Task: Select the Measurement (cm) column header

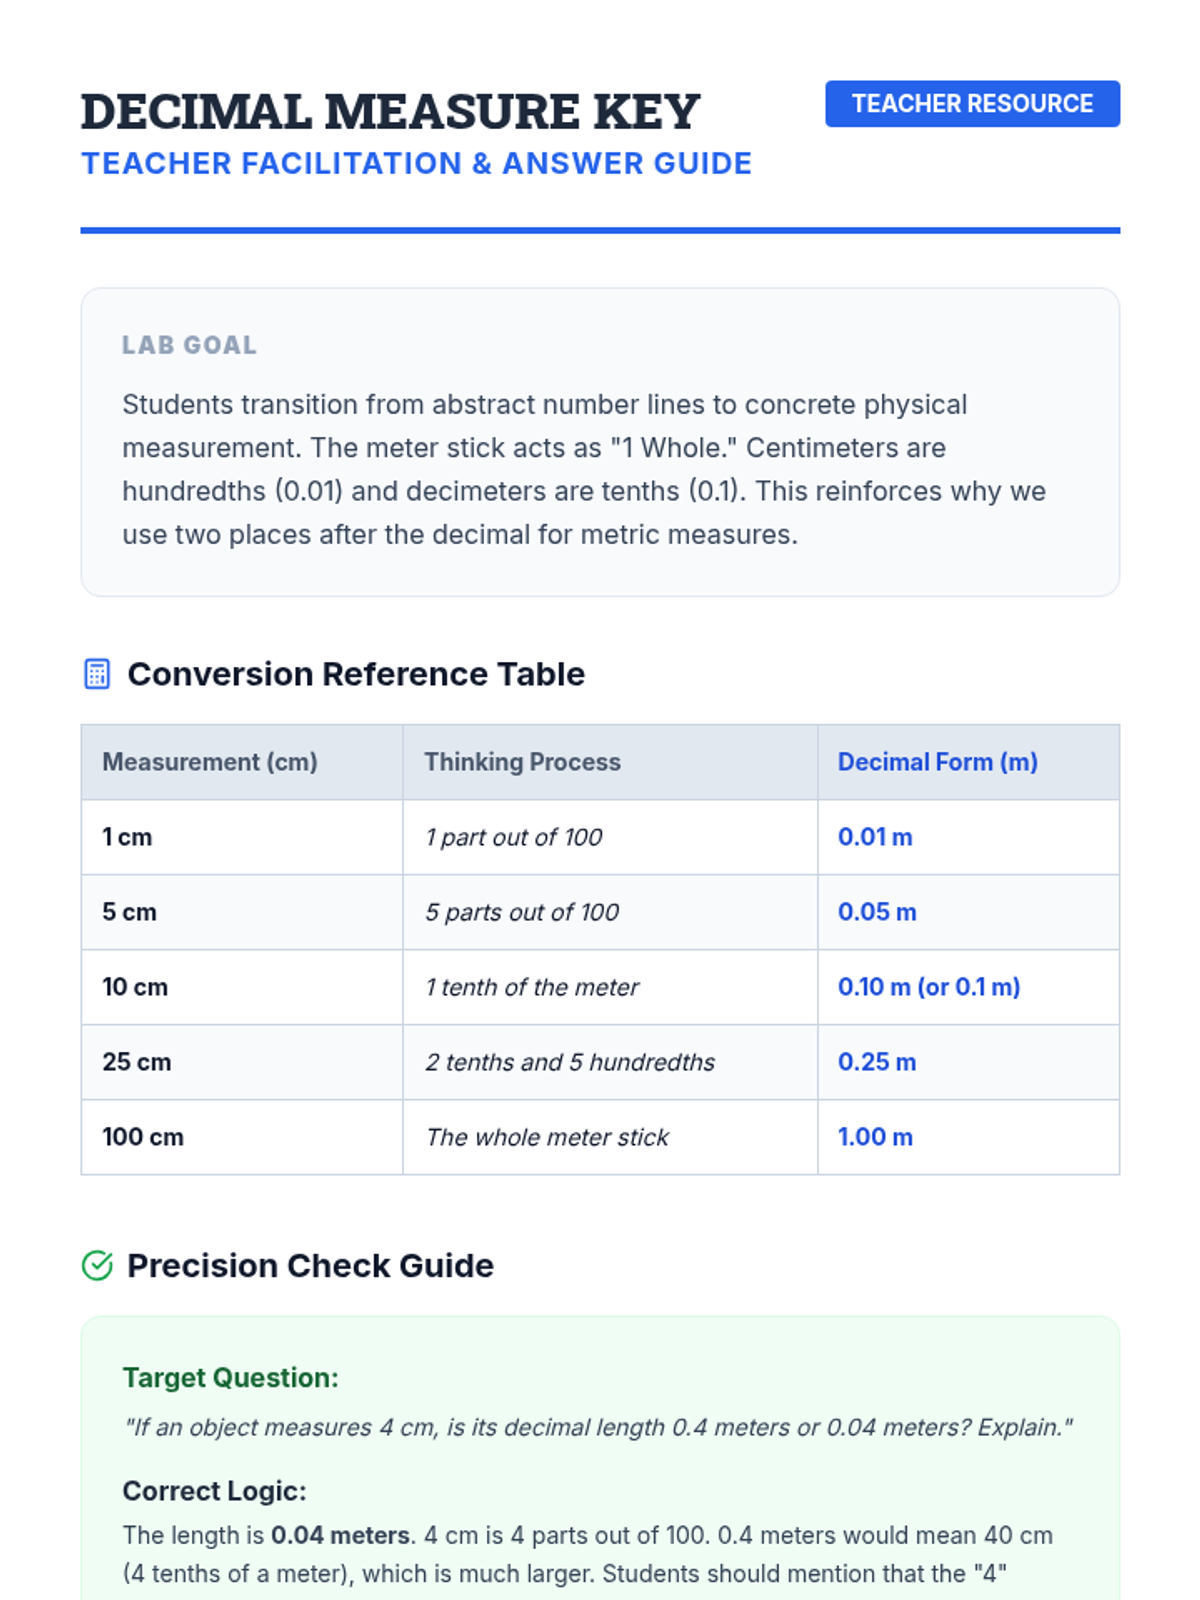Action: [210, 762]
